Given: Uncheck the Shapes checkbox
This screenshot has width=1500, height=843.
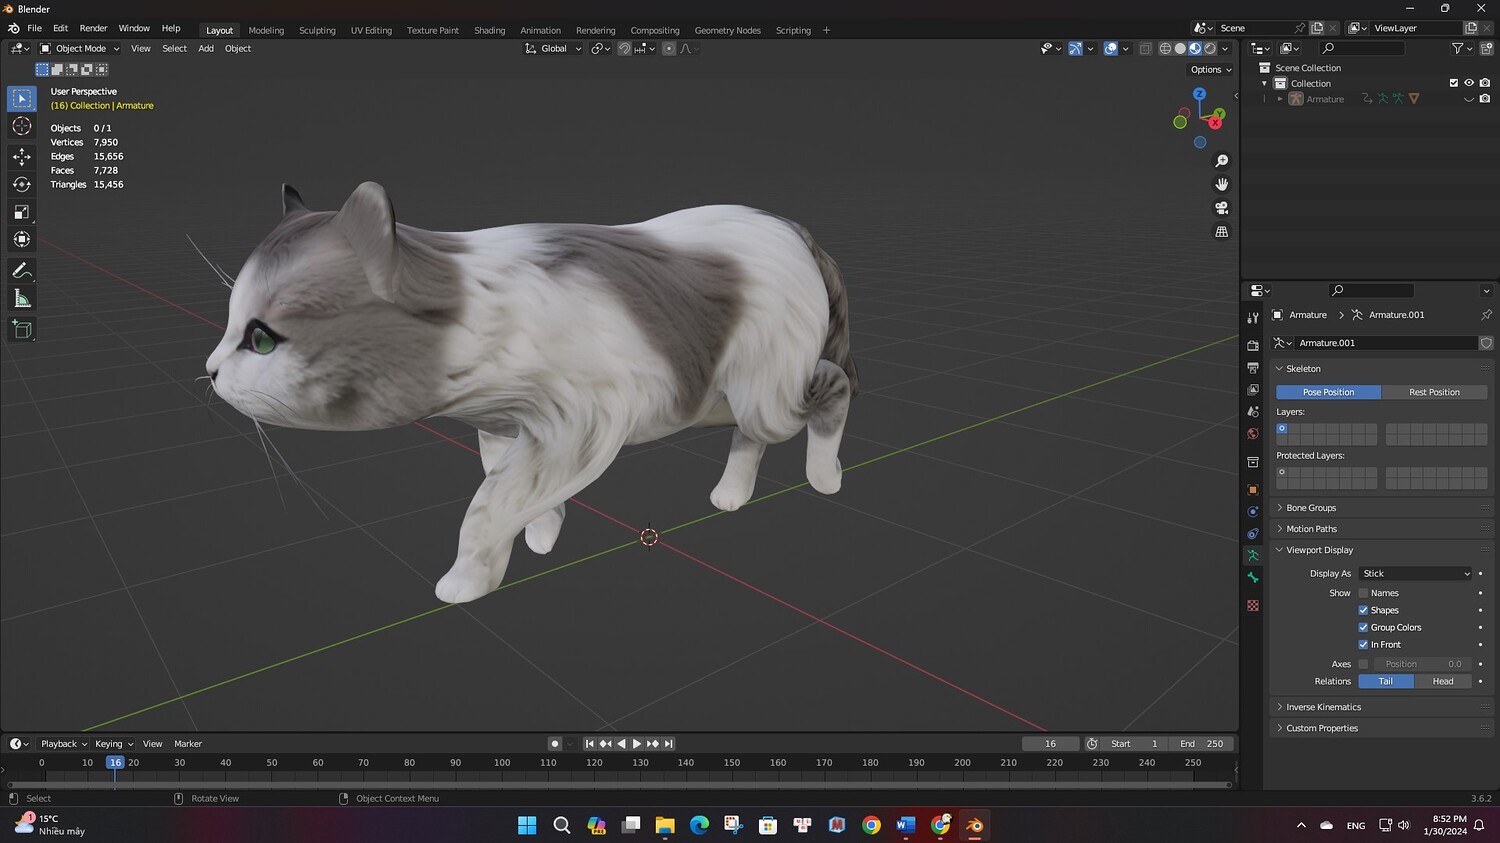Looking at the screenshot, I should coord(1363,610).
